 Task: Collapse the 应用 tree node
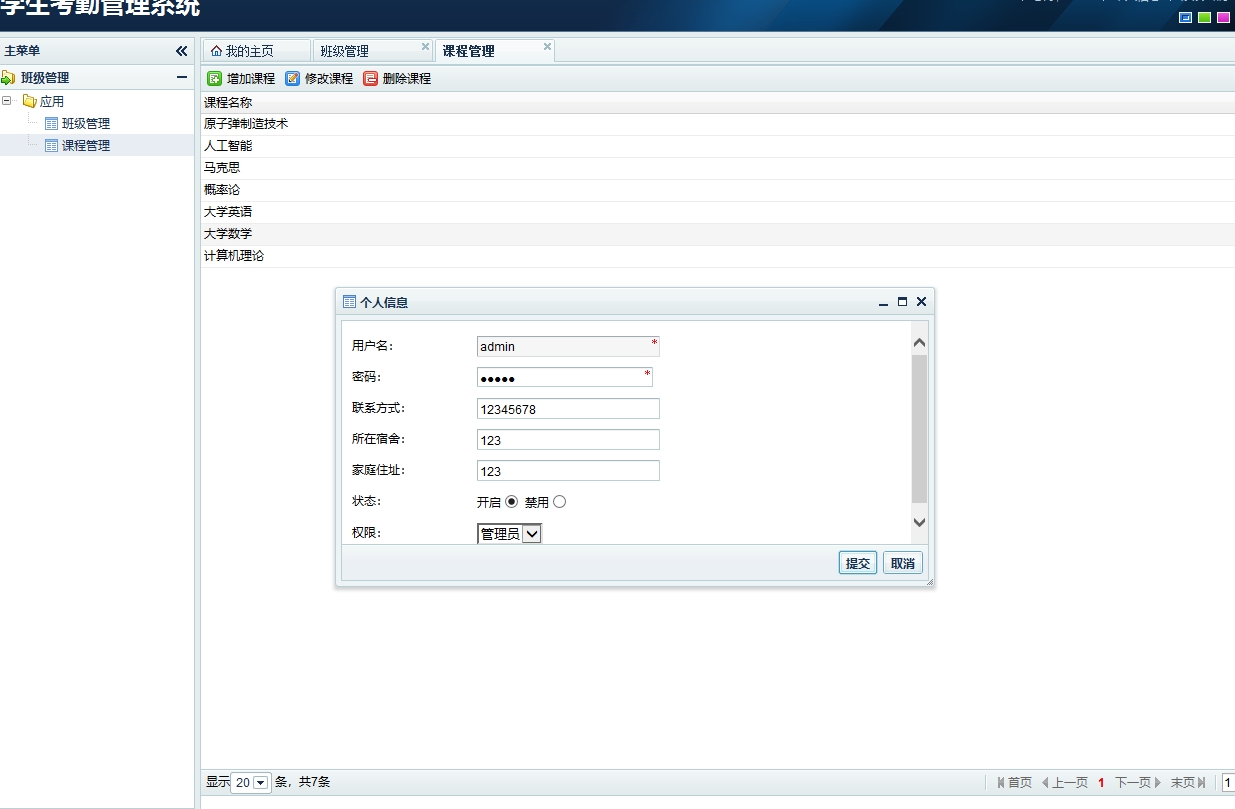[7, 101]
